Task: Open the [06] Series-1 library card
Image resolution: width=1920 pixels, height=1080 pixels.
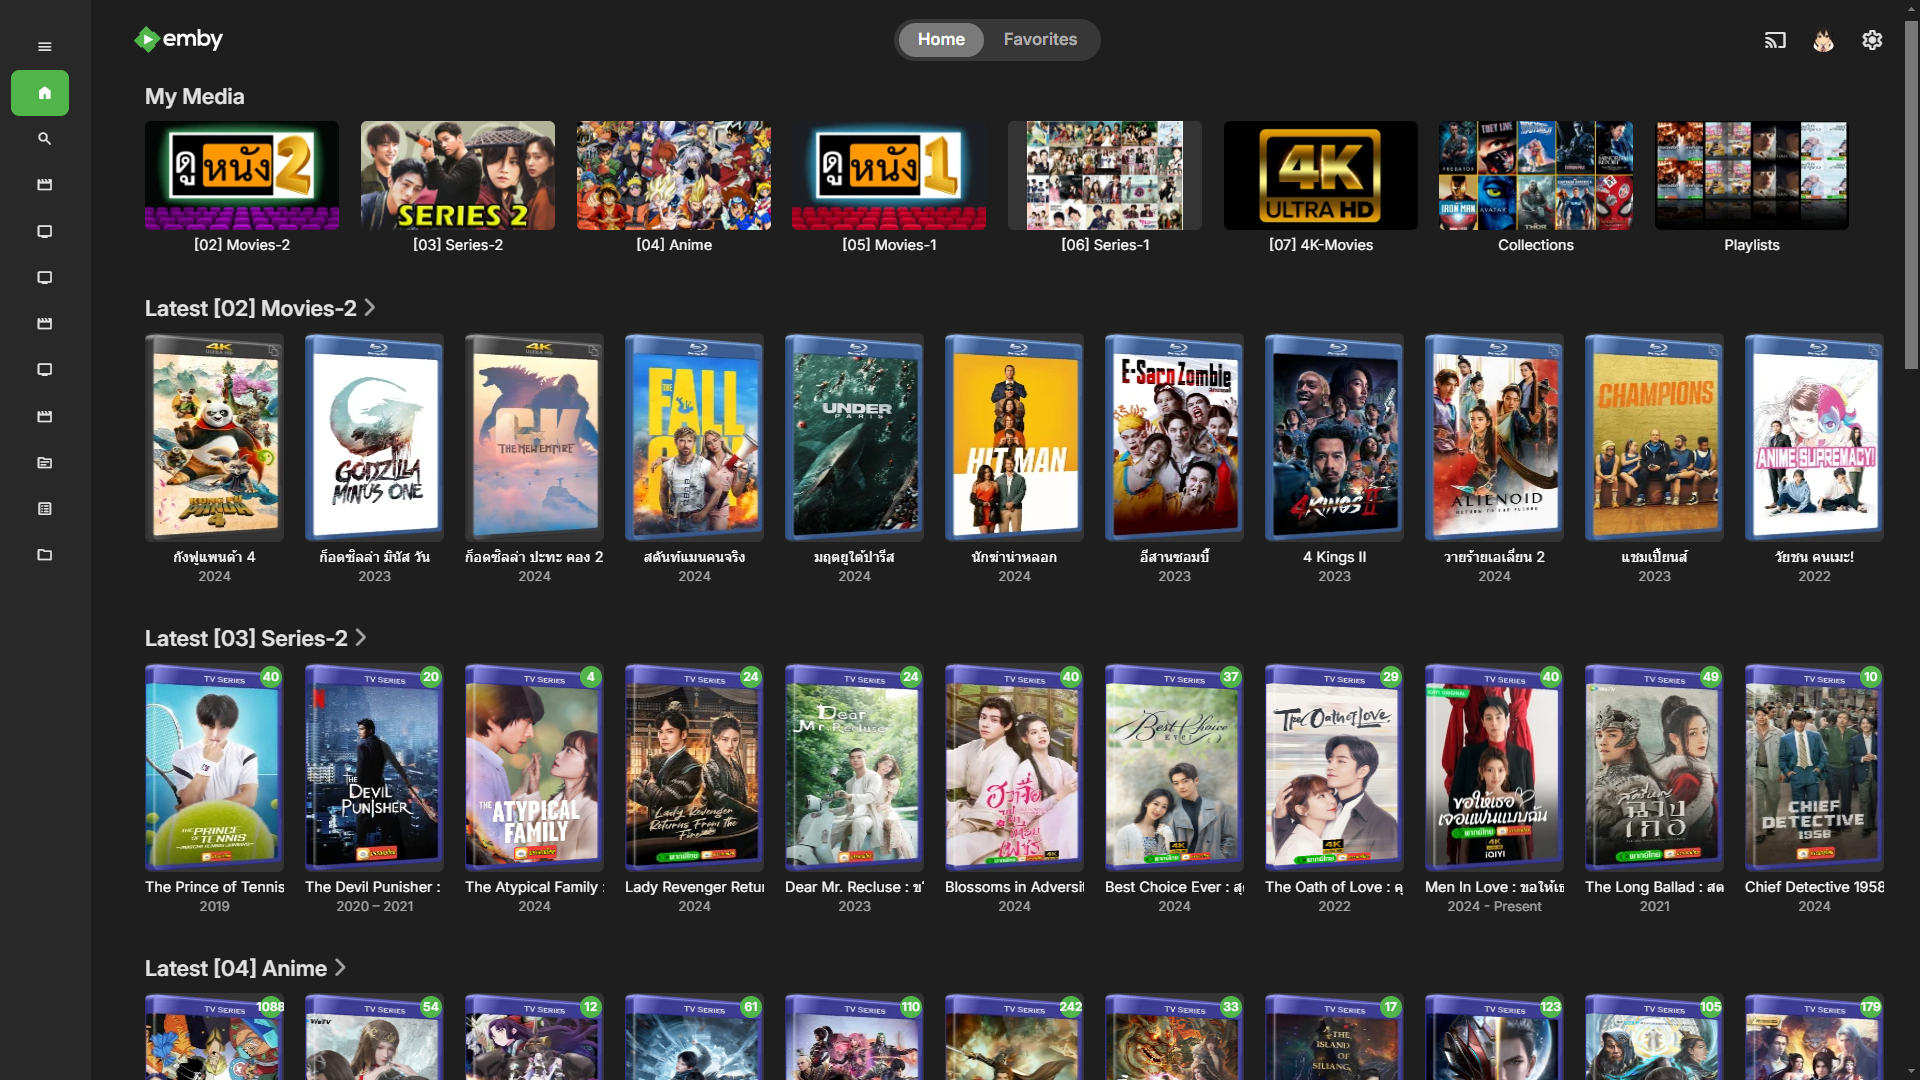Action: pos(1105,176)
